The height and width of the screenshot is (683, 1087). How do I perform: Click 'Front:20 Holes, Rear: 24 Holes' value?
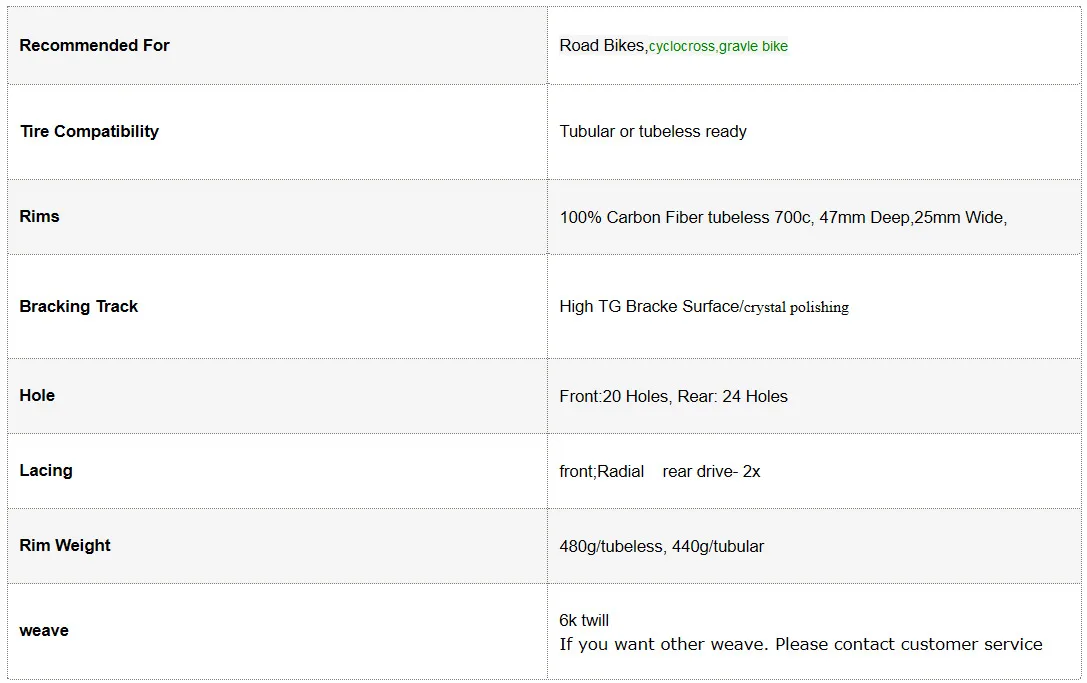pos(674,396)
